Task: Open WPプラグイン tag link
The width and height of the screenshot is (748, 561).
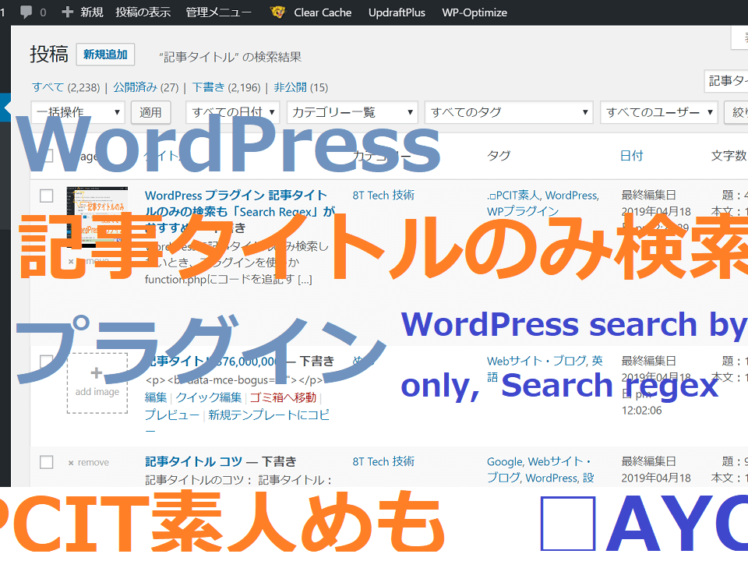Action: (522, 211)
